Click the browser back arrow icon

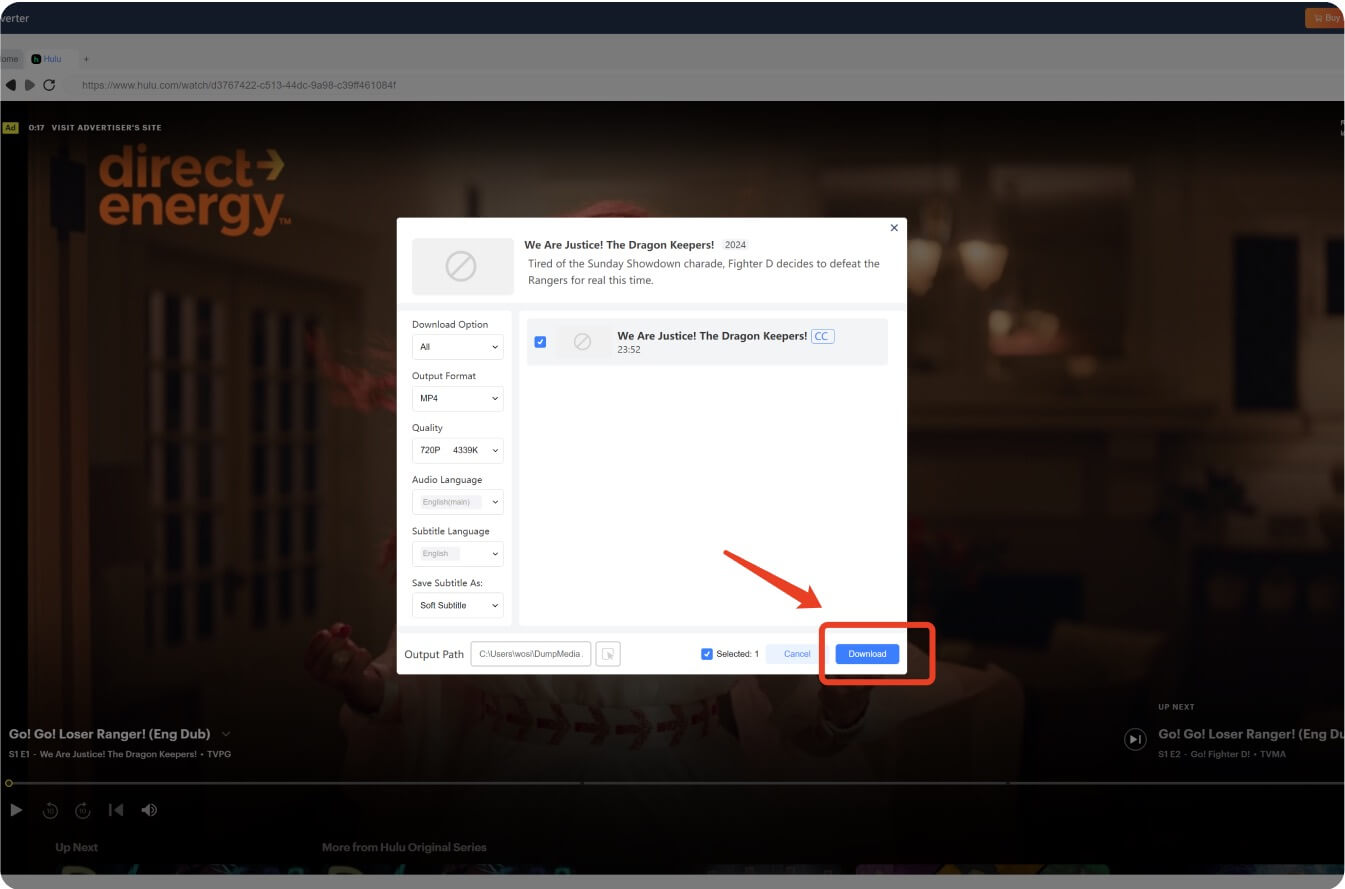[x=11, y=85]
